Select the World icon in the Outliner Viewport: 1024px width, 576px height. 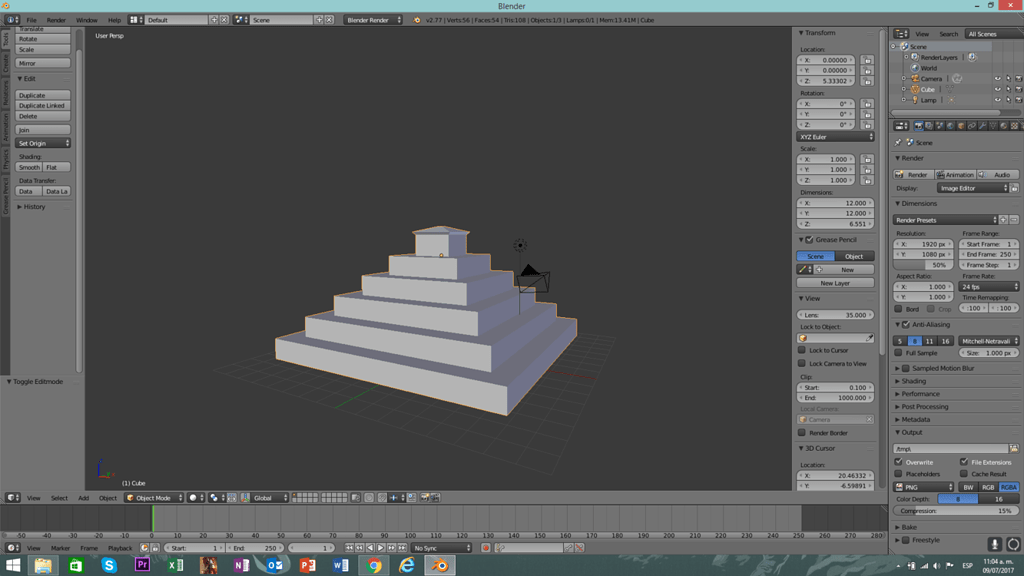pyautogui.click(x=915, y=68)
